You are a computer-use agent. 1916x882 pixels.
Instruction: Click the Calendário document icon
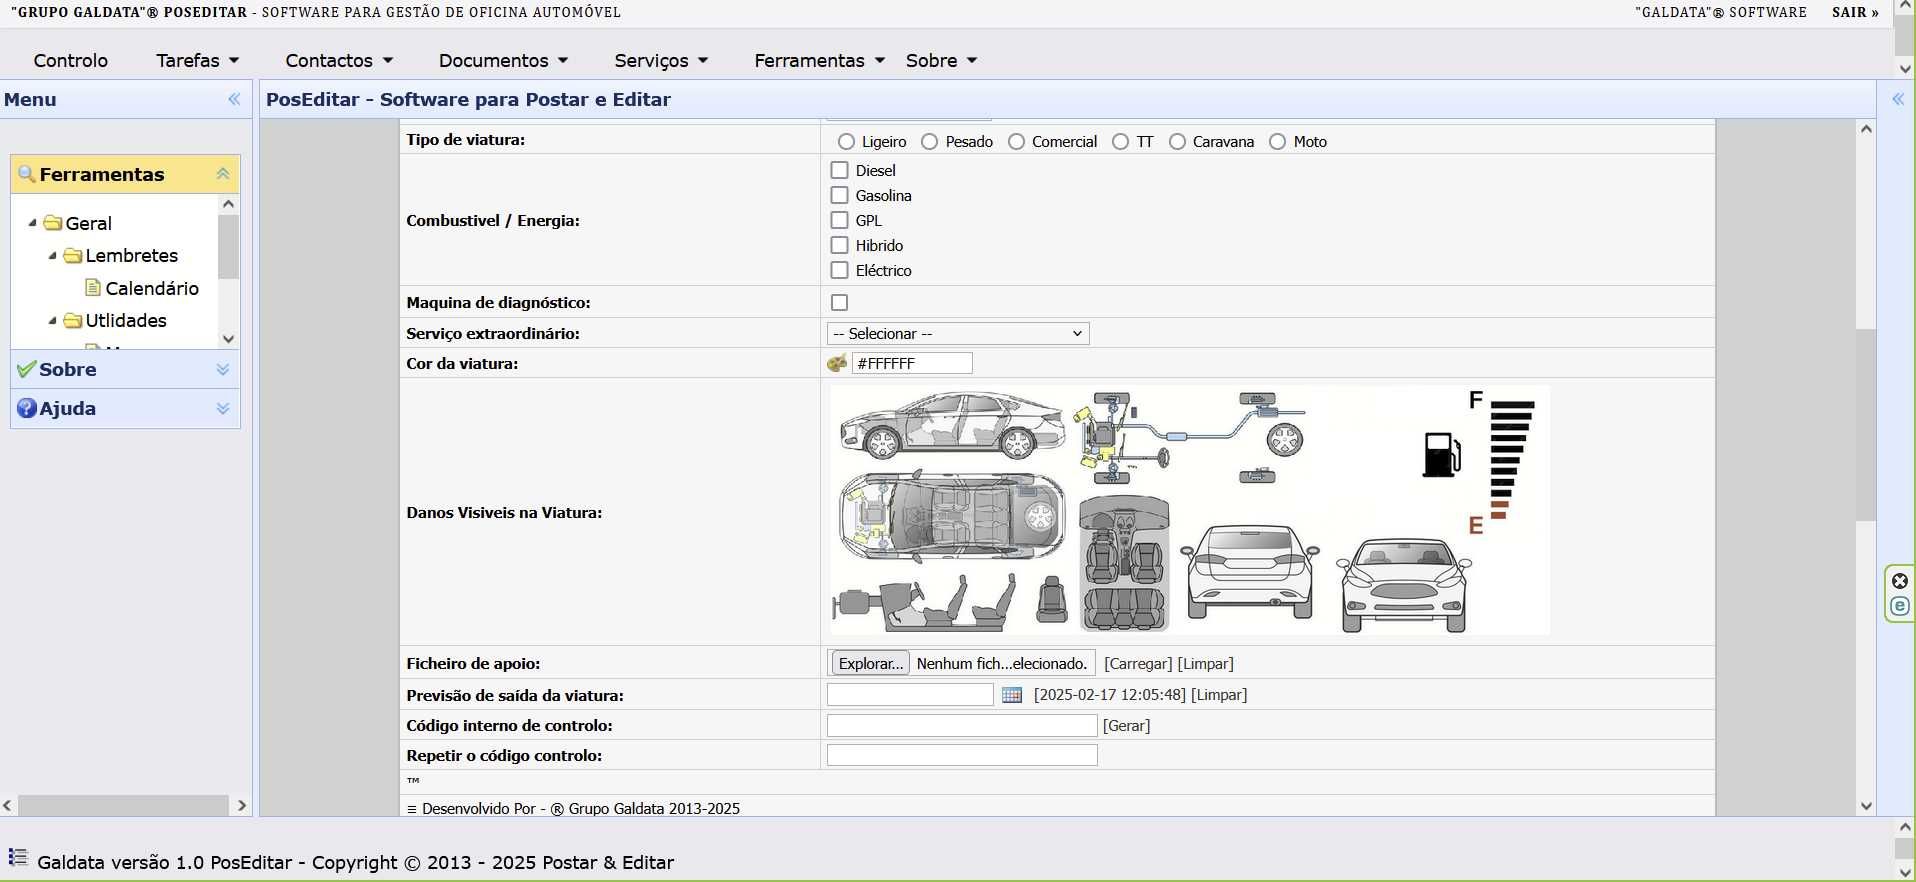pyautogui.click(x=93, y=288)
